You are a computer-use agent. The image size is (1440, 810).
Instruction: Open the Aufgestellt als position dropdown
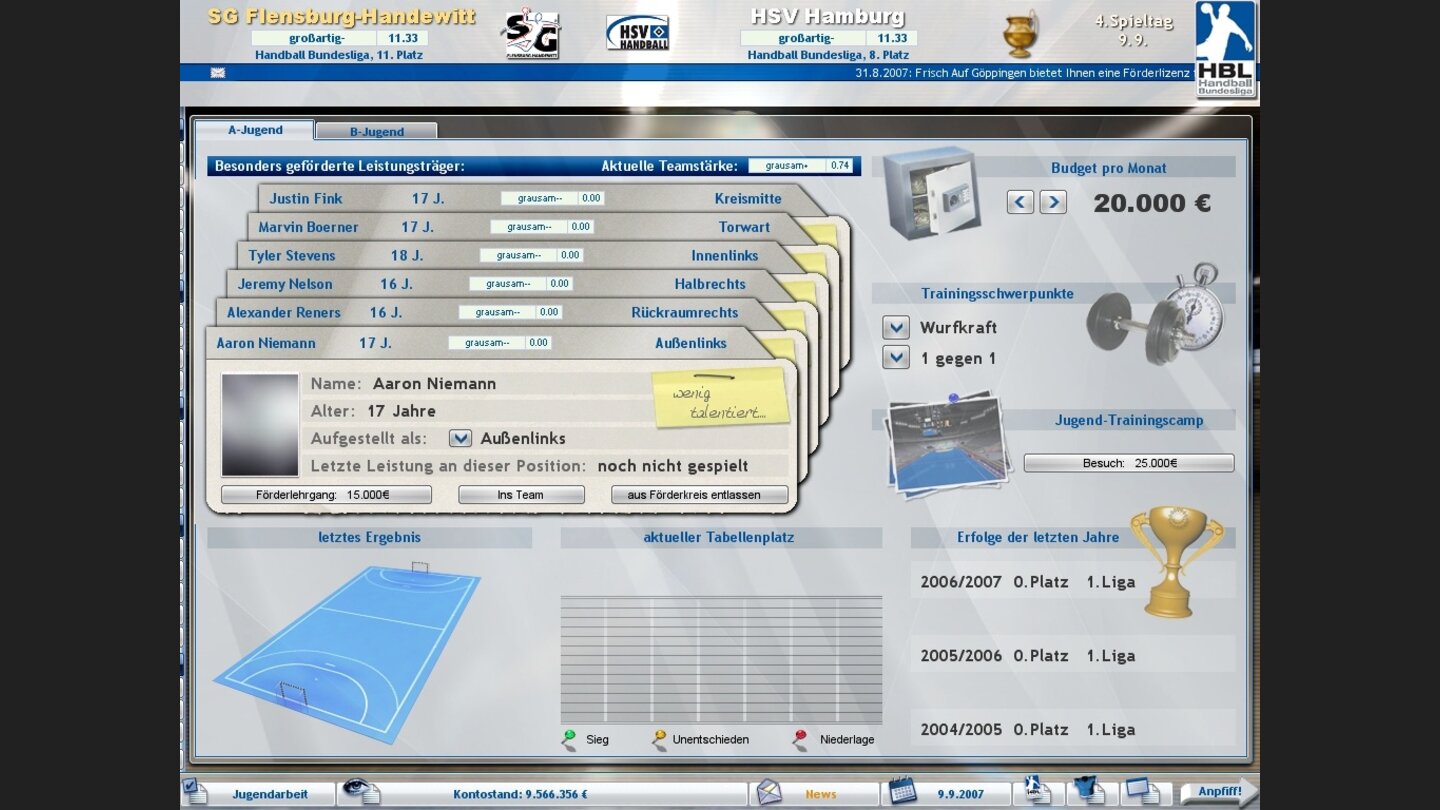[460, 438]
